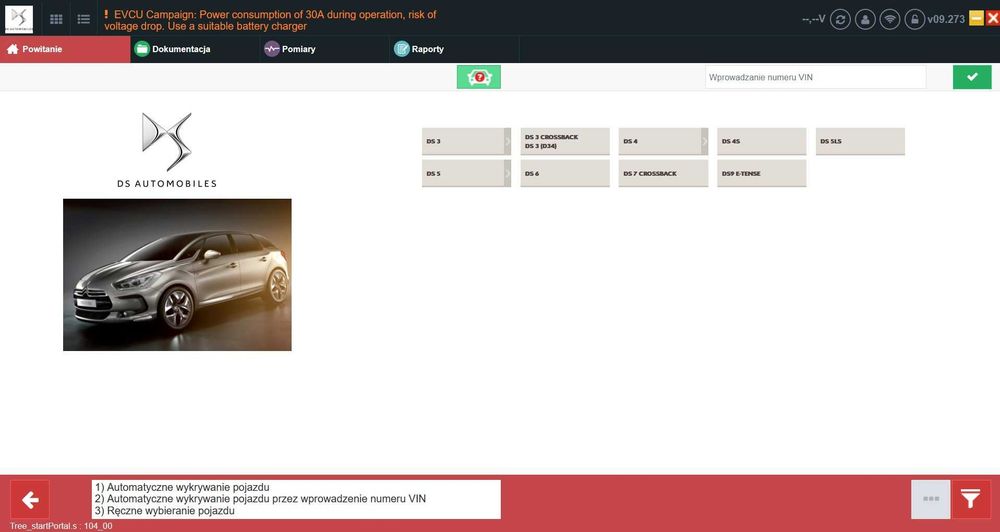This screenshot has width=1000, height=532.
Task: Click the DS 5 car photo thumbnail
Action: pyautogui.click(x=177, y=275)
